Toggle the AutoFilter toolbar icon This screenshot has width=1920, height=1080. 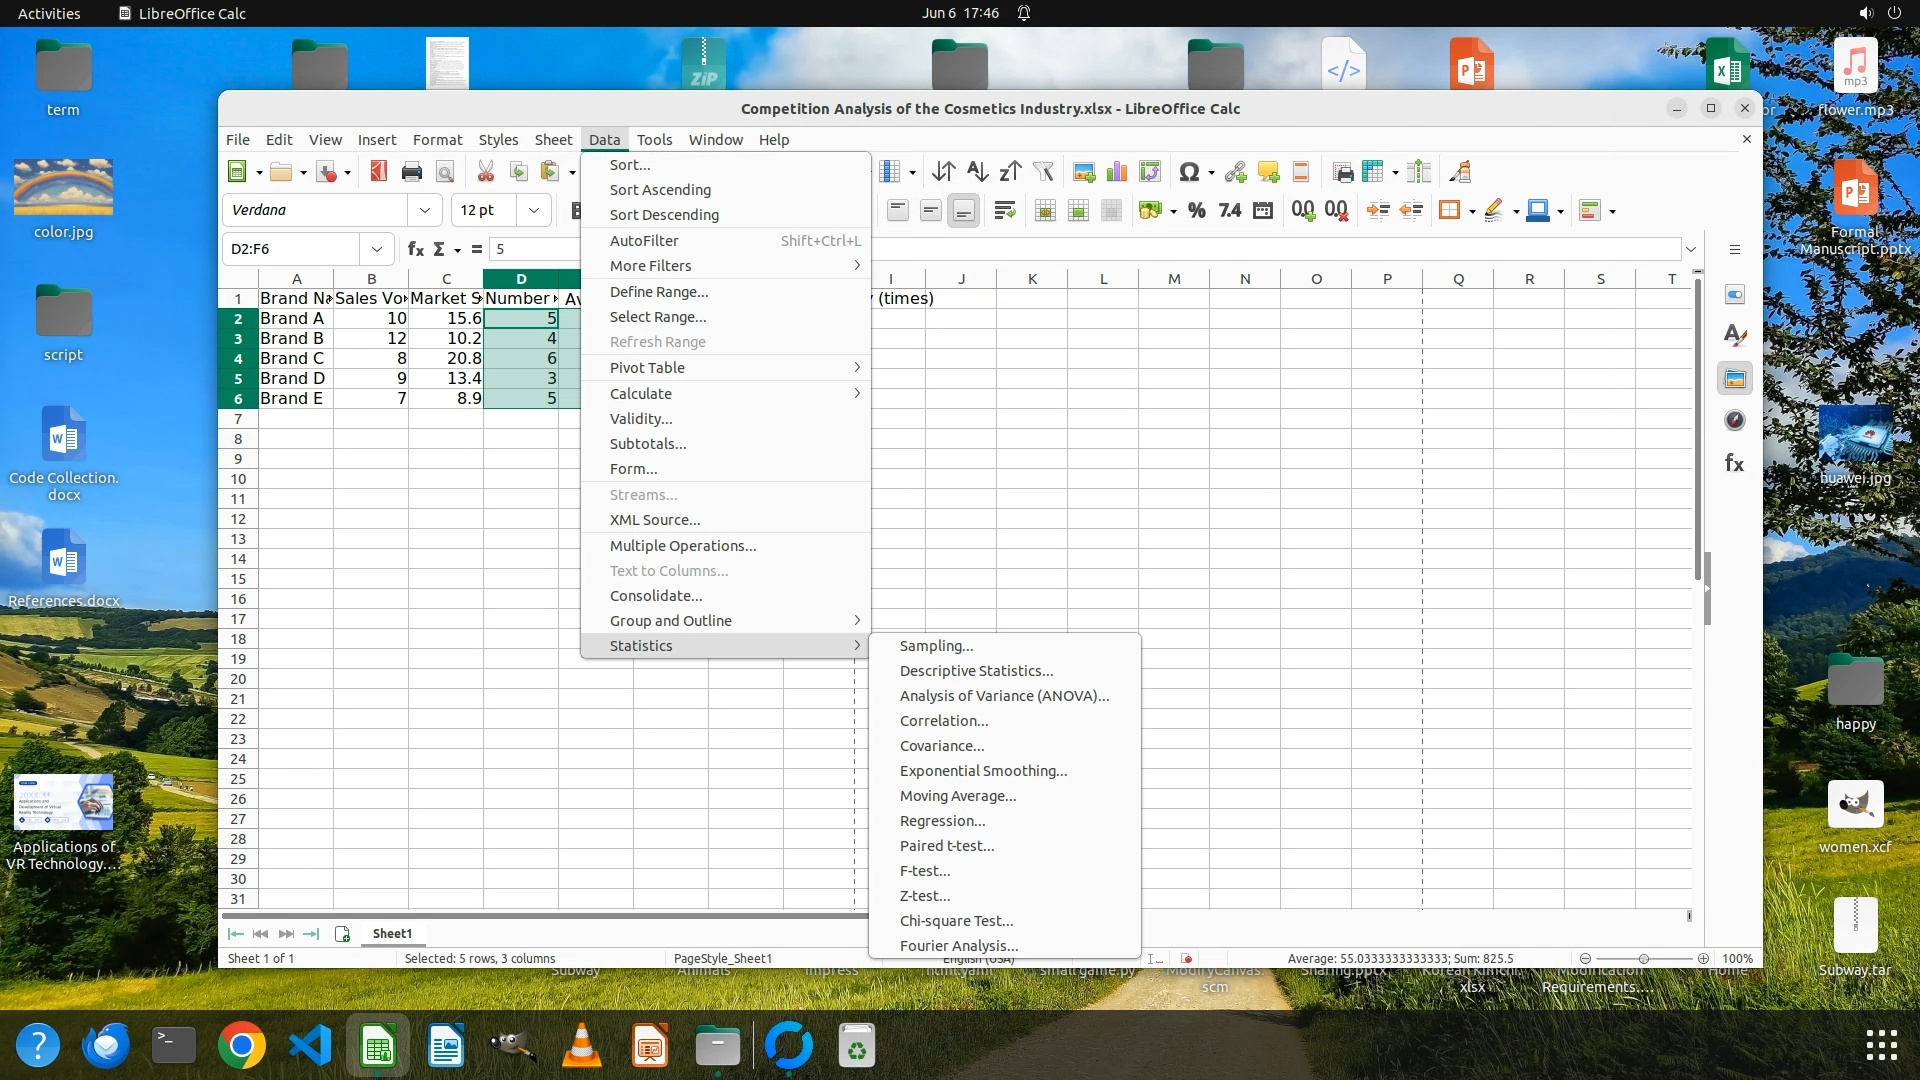[x=1043, y=172]
